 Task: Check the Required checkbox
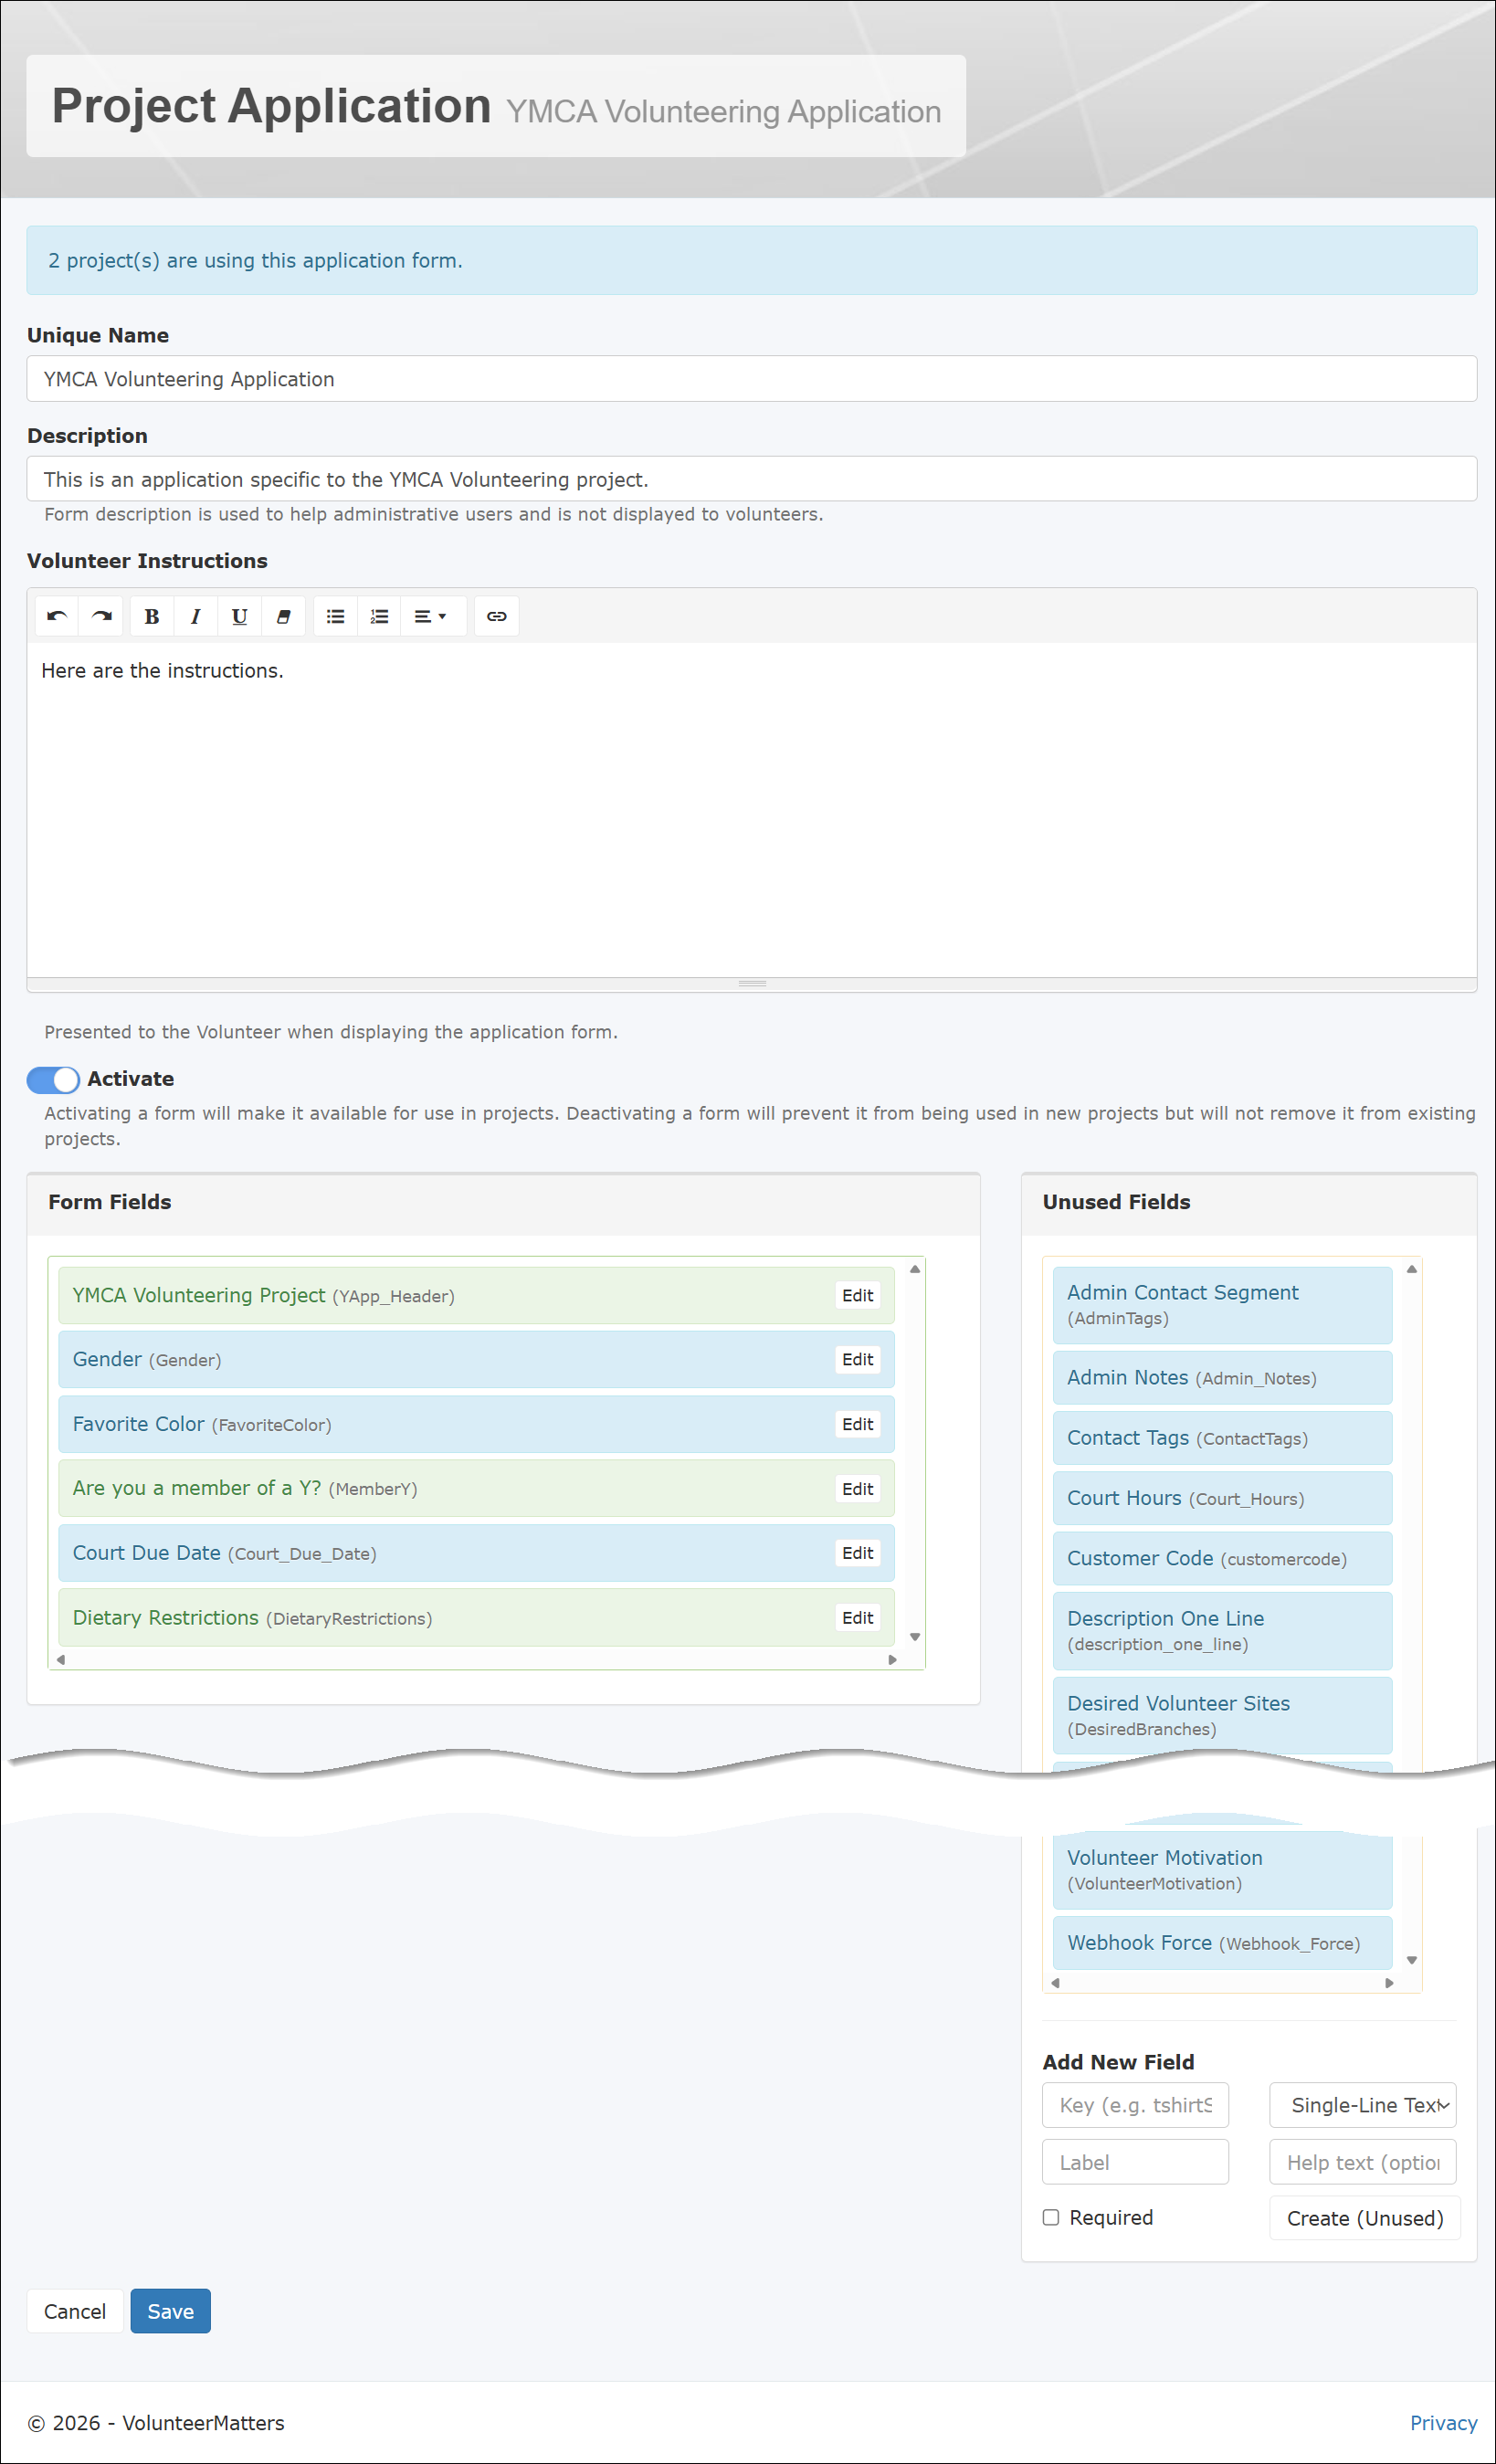(1051, 2217)
